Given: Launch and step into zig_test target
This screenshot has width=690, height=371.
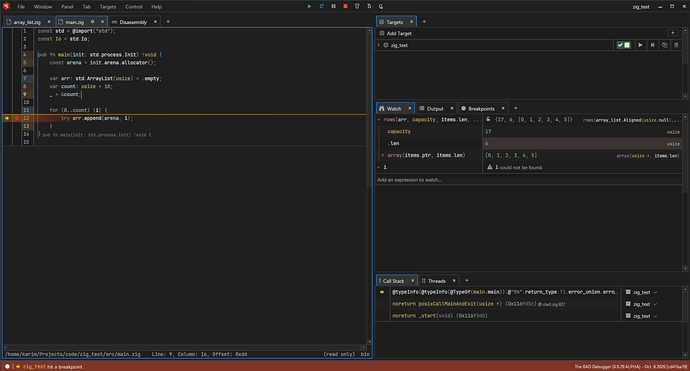Looking at the screenshot, I should [x=653, y=45].
